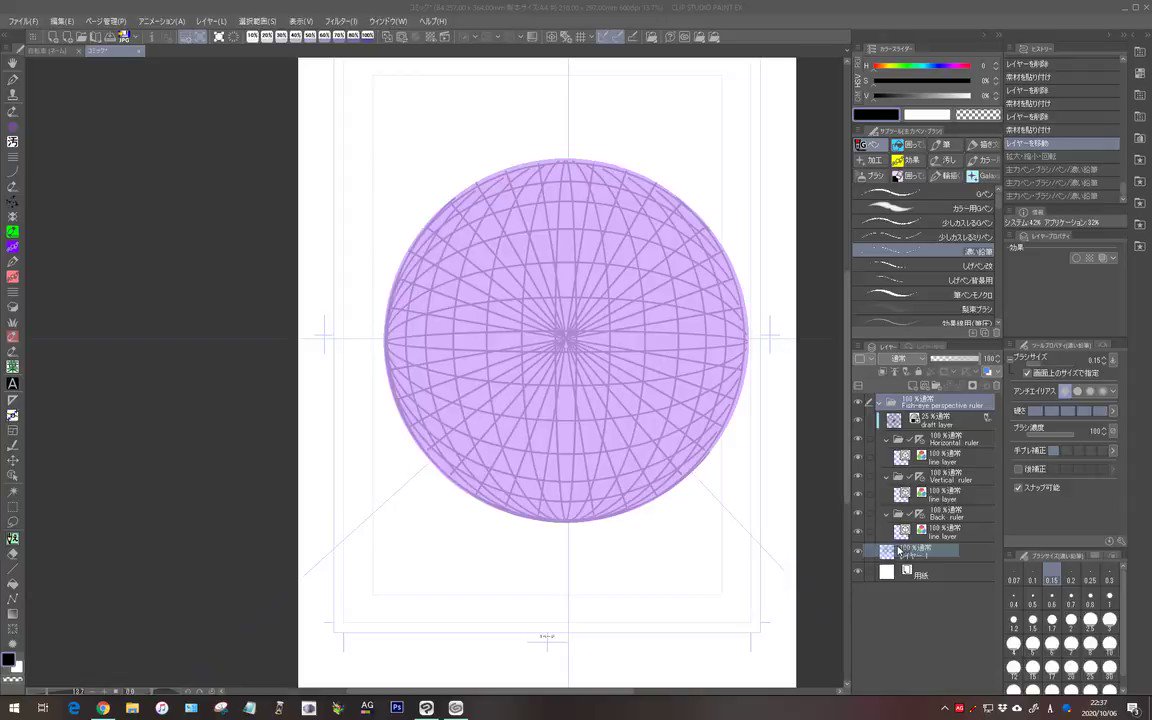Select the Hand tool in the toolbox
This screenshot has height=720, width=1152.
(x=12, y=64)
